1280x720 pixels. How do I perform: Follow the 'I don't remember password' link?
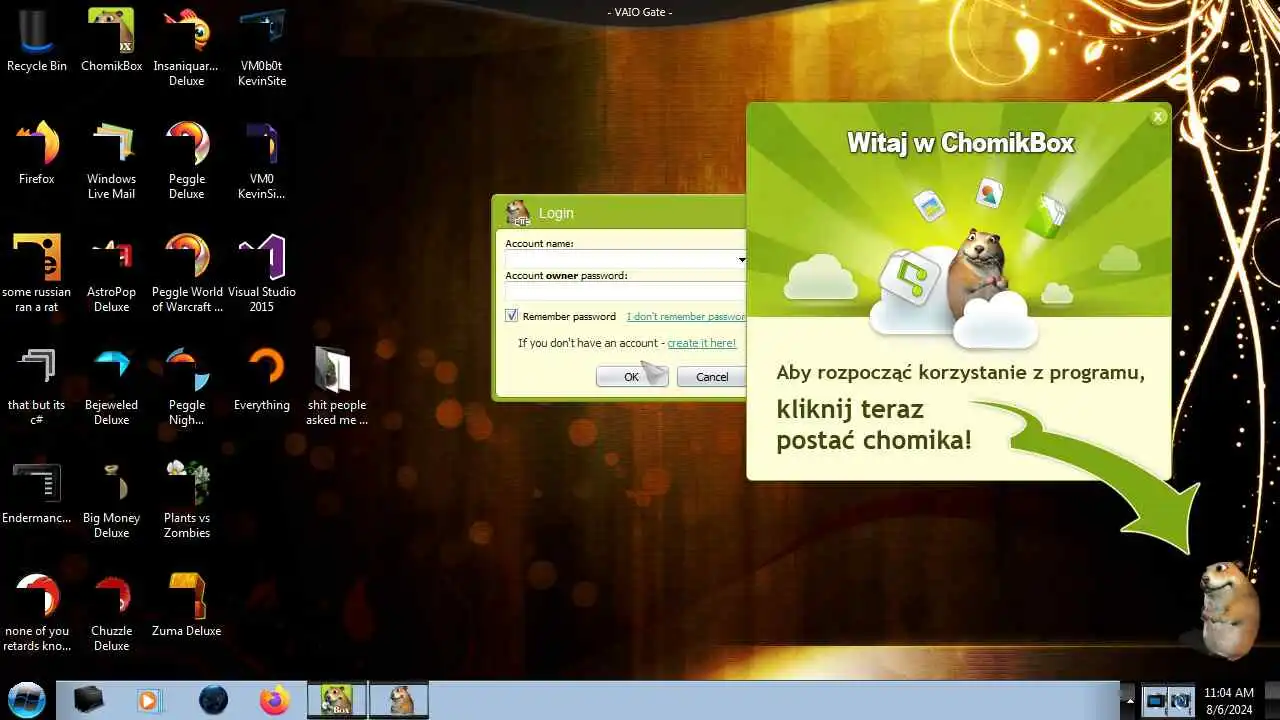(686, 317)
